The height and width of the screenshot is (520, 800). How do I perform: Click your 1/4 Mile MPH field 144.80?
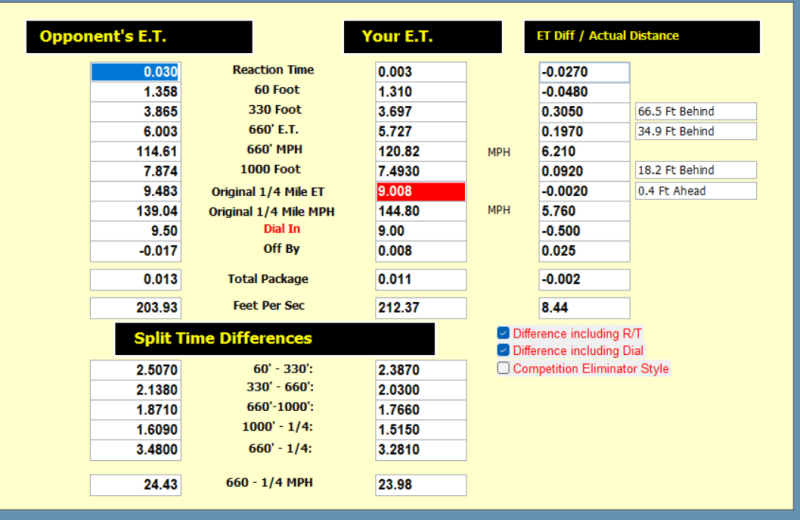(x=421, y=211)
